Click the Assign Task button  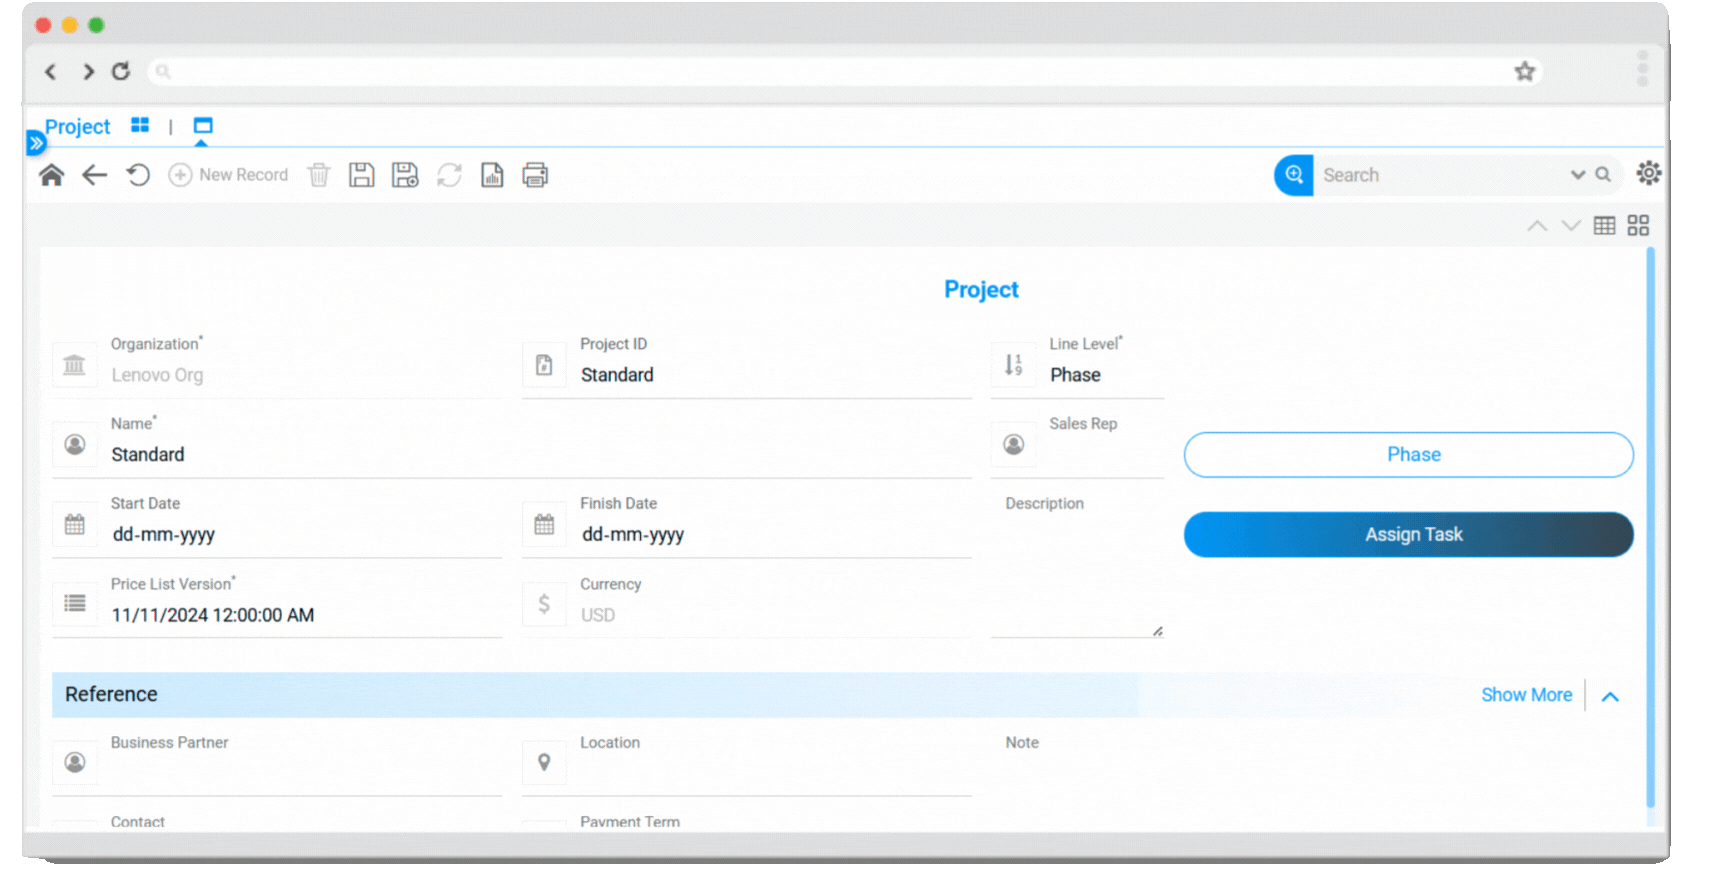pos(1408,534)
